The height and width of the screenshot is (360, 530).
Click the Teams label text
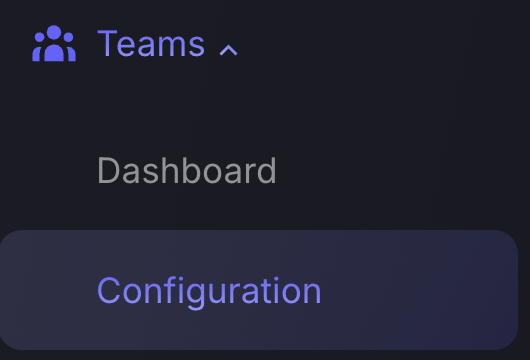[x=151, y=44]
